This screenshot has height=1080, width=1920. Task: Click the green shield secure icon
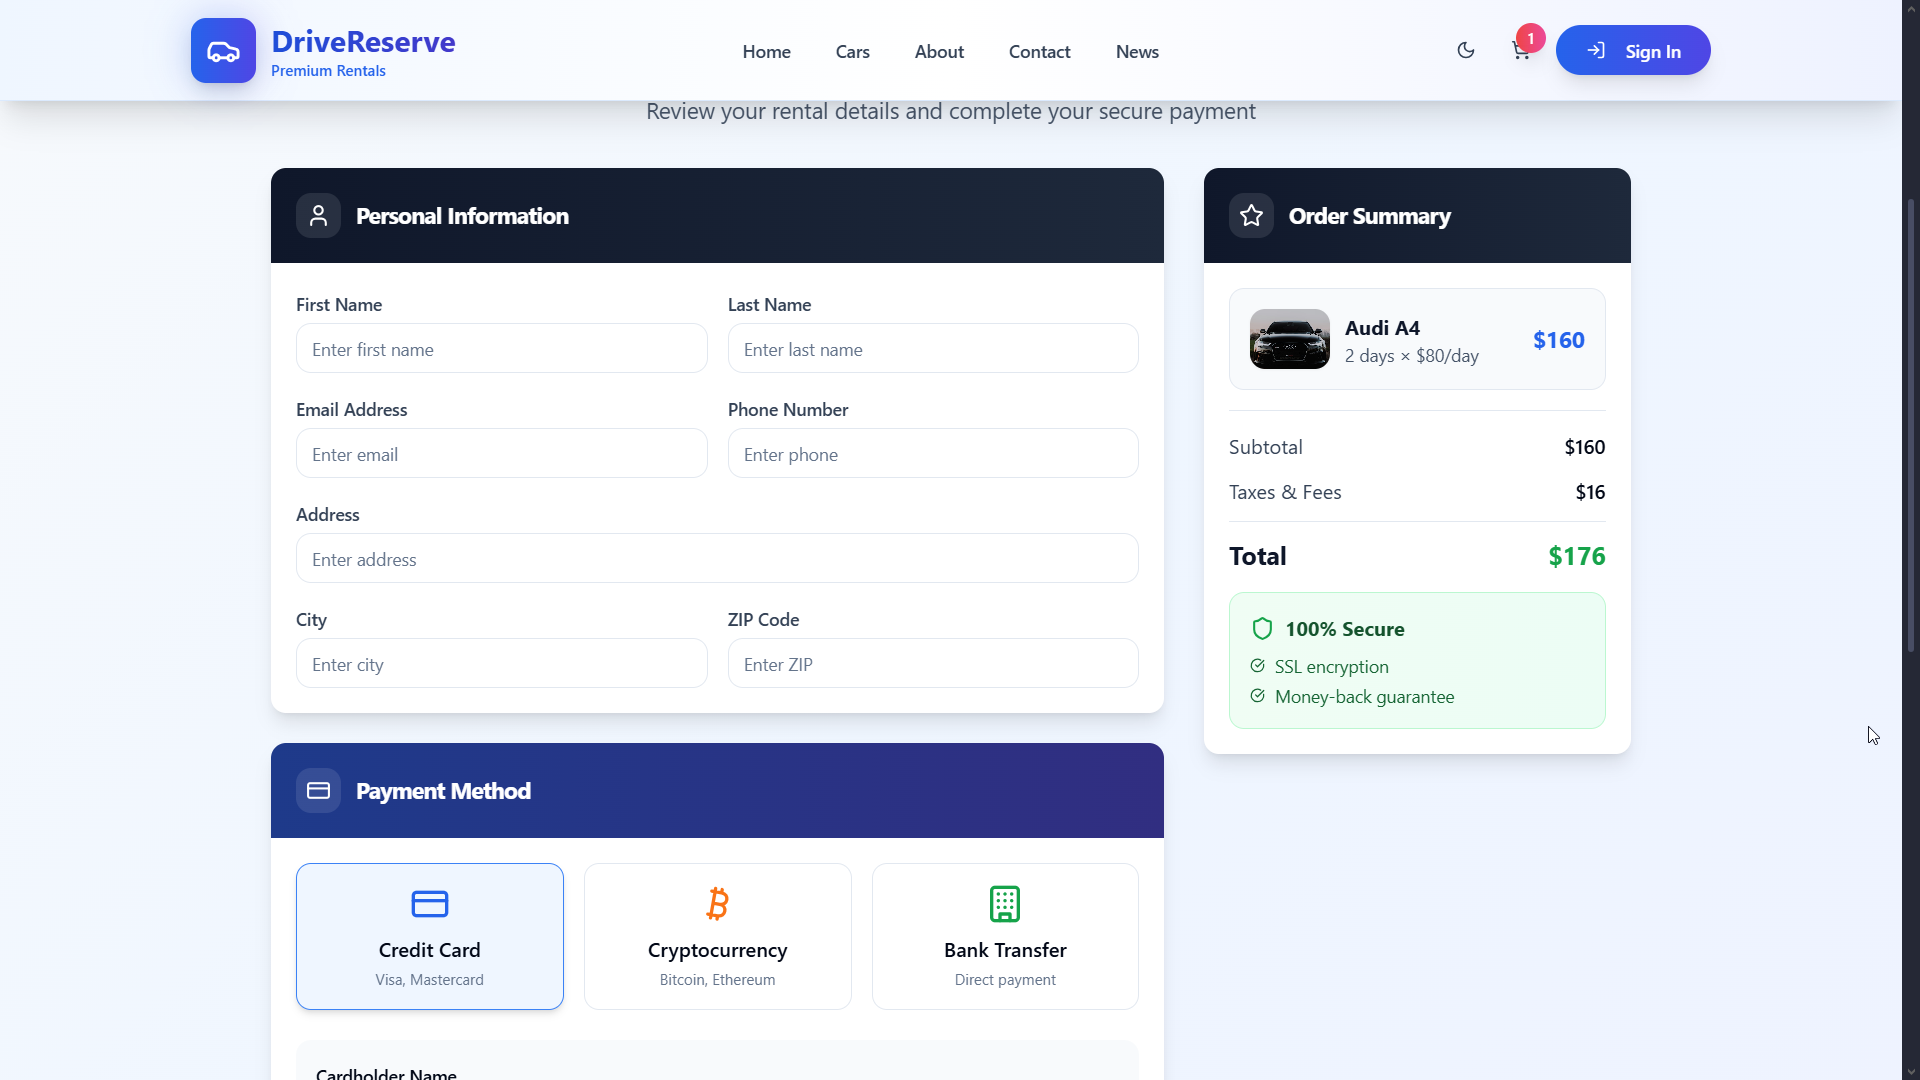[1262, 629]
